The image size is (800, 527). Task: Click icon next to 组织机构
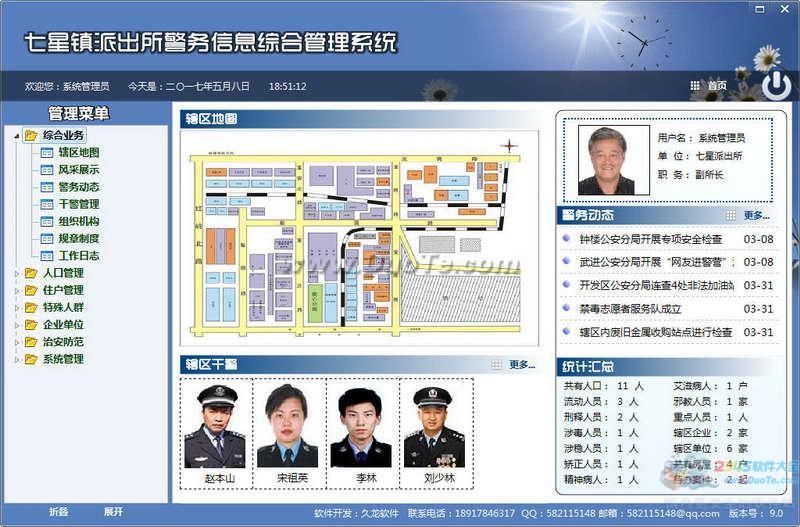point(47,221)
